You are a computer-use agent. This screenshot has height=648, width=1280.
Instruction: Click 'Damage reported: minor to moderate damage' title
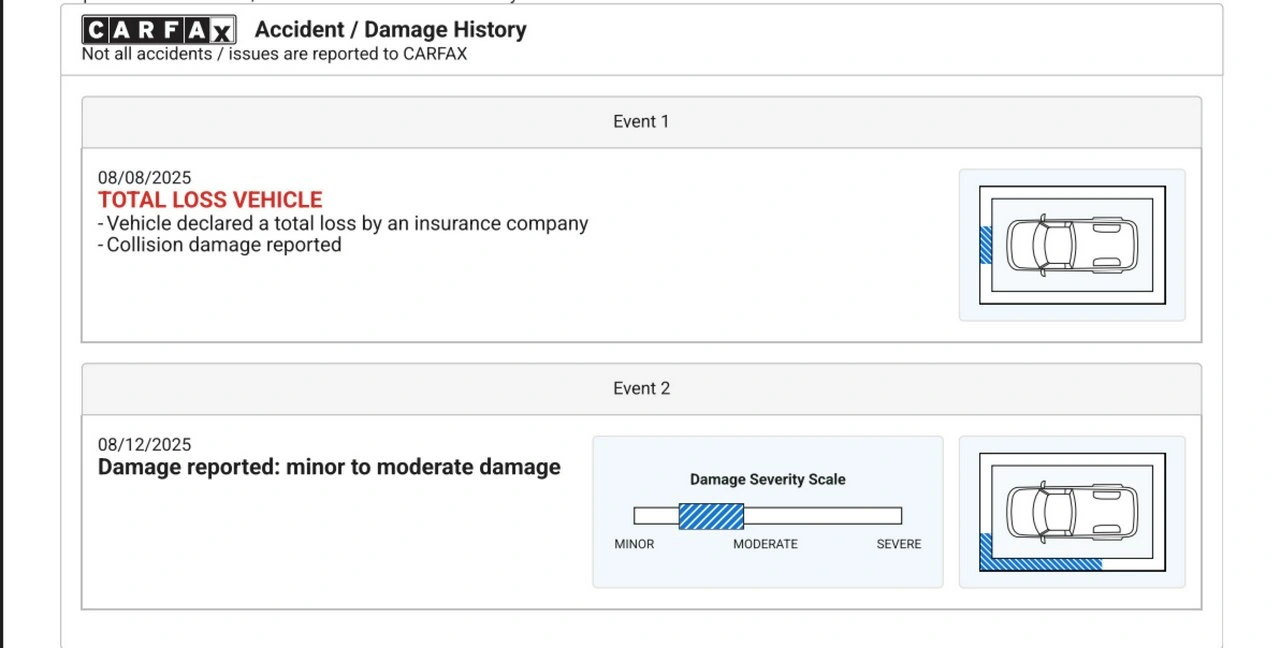tap(329, 468)
